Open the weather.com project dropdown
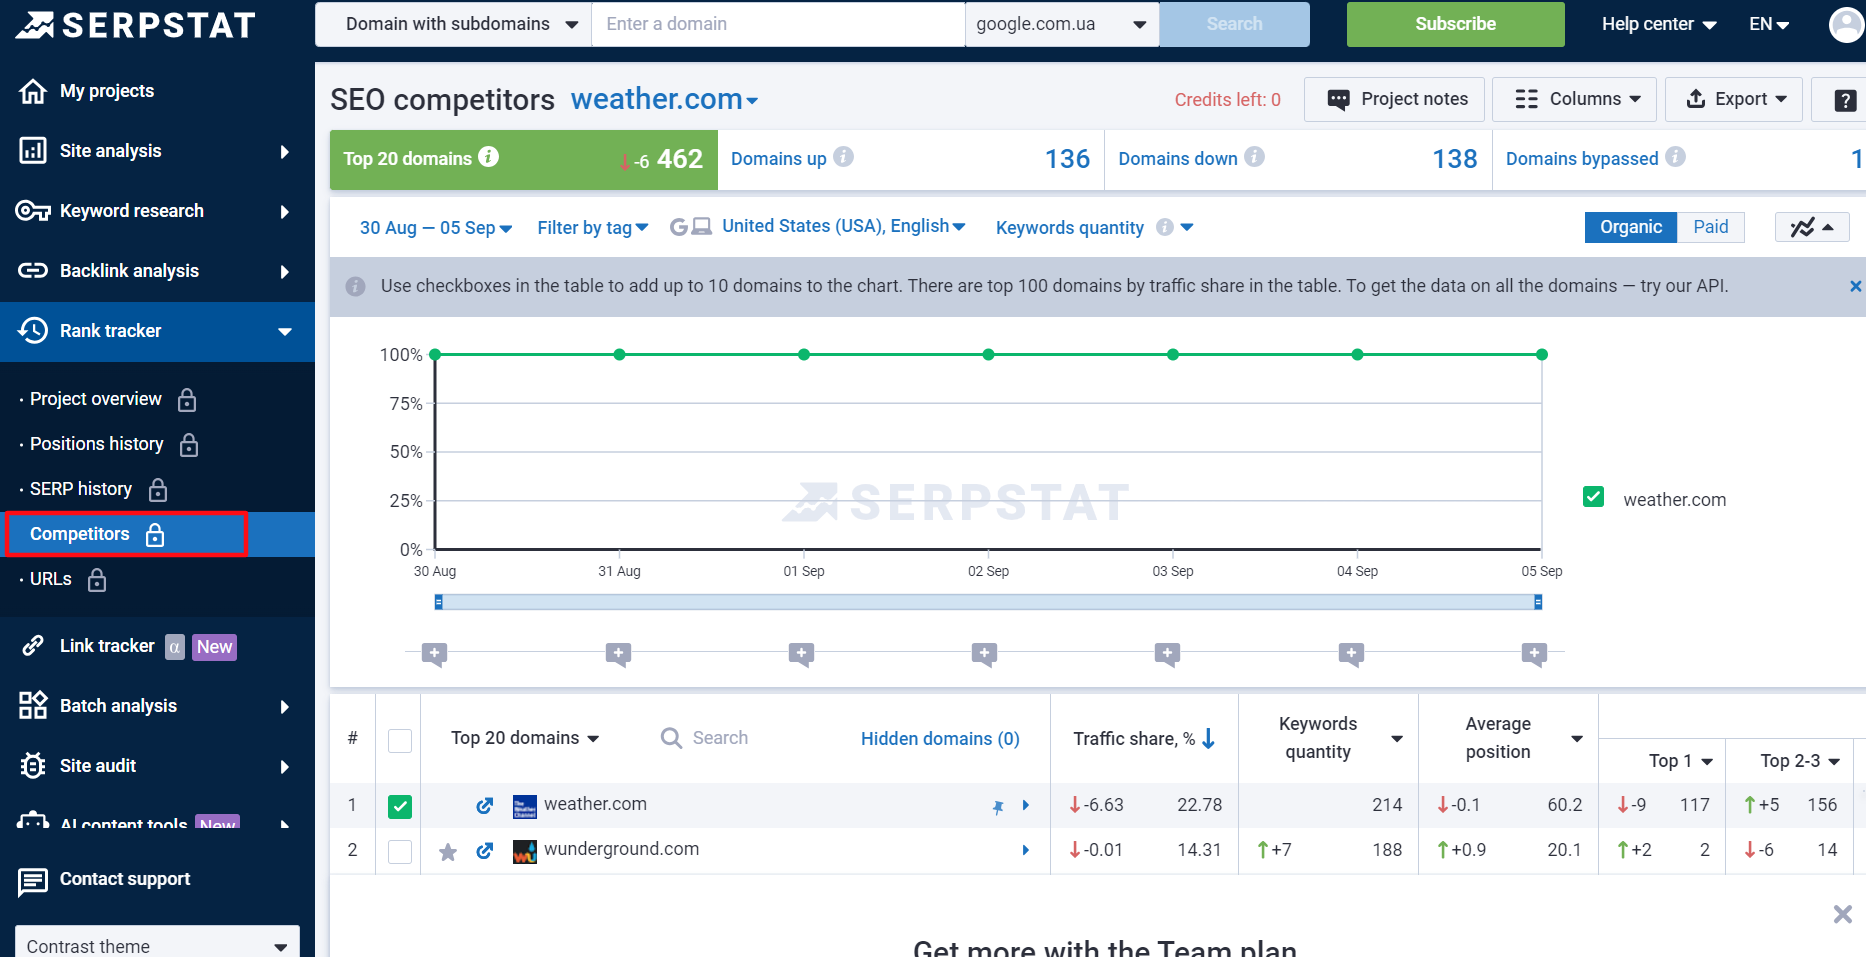The image size is (1866, 957). [664, 100]
